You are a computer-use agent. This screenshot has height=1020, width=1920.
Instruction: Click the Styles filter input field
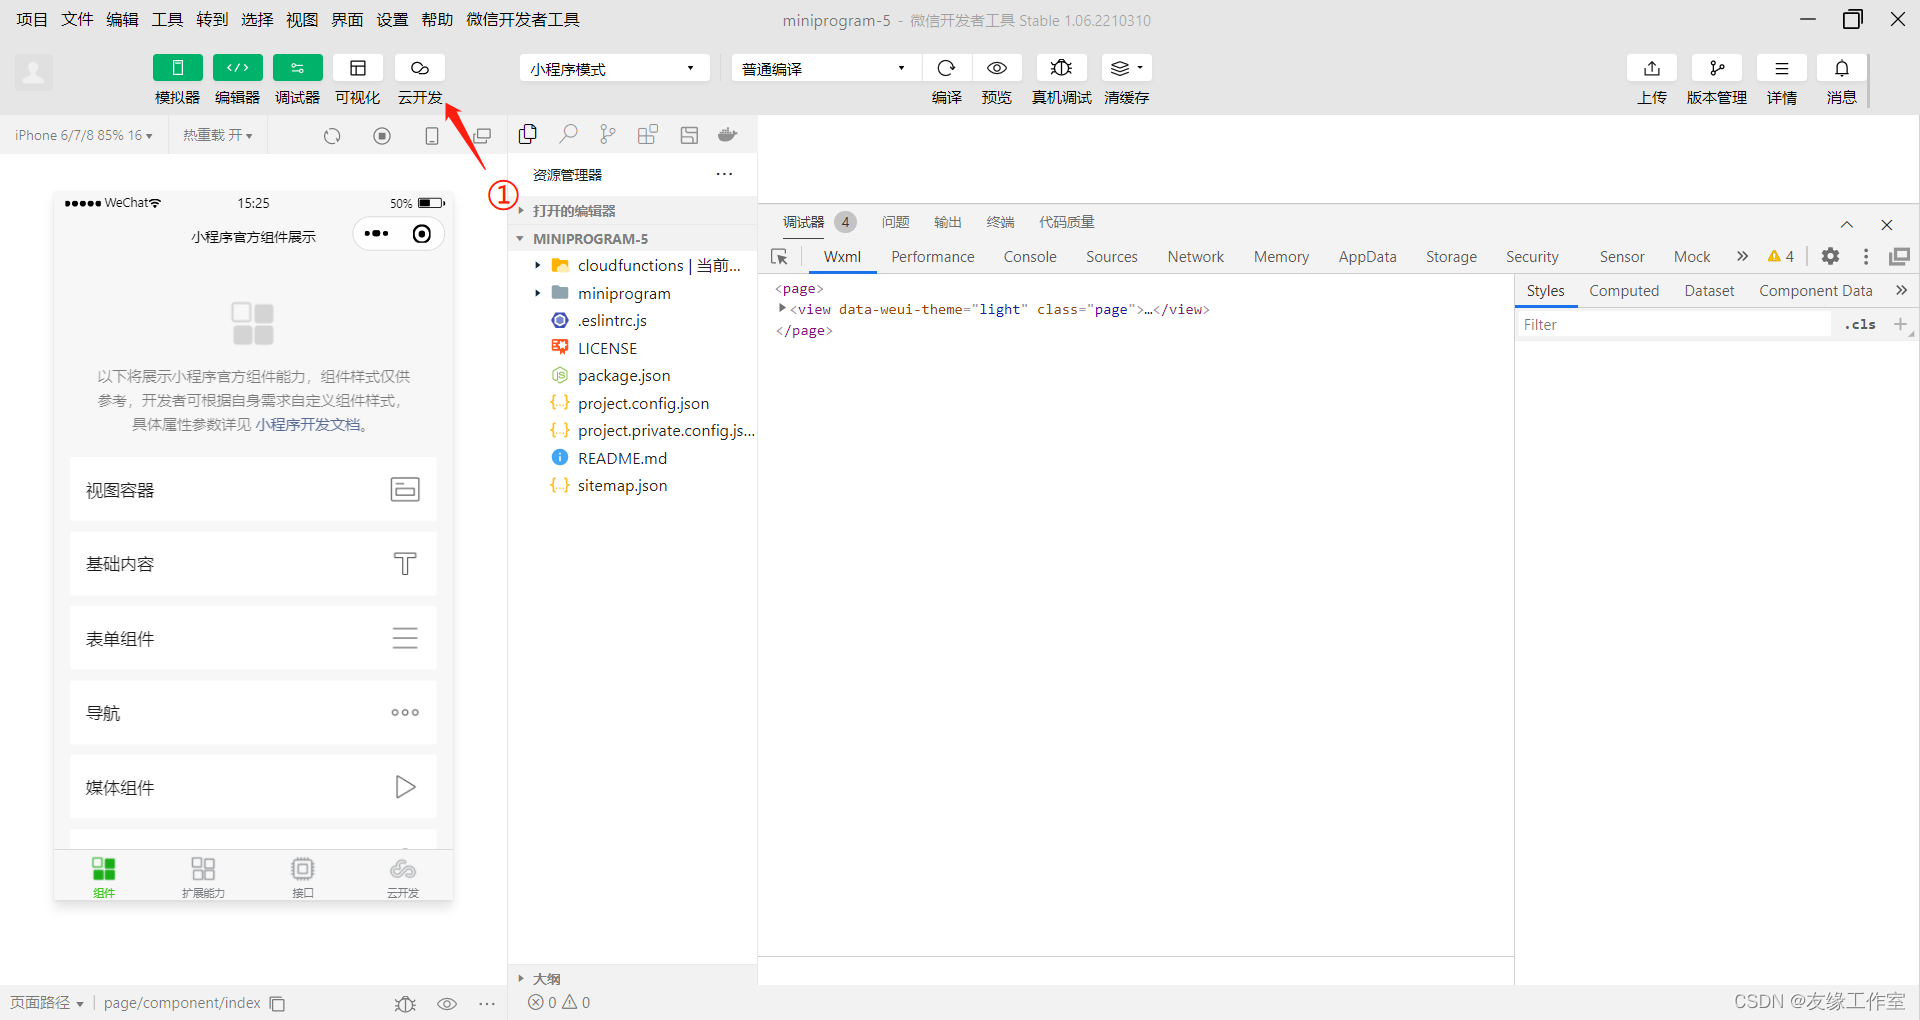point(1675,325)
